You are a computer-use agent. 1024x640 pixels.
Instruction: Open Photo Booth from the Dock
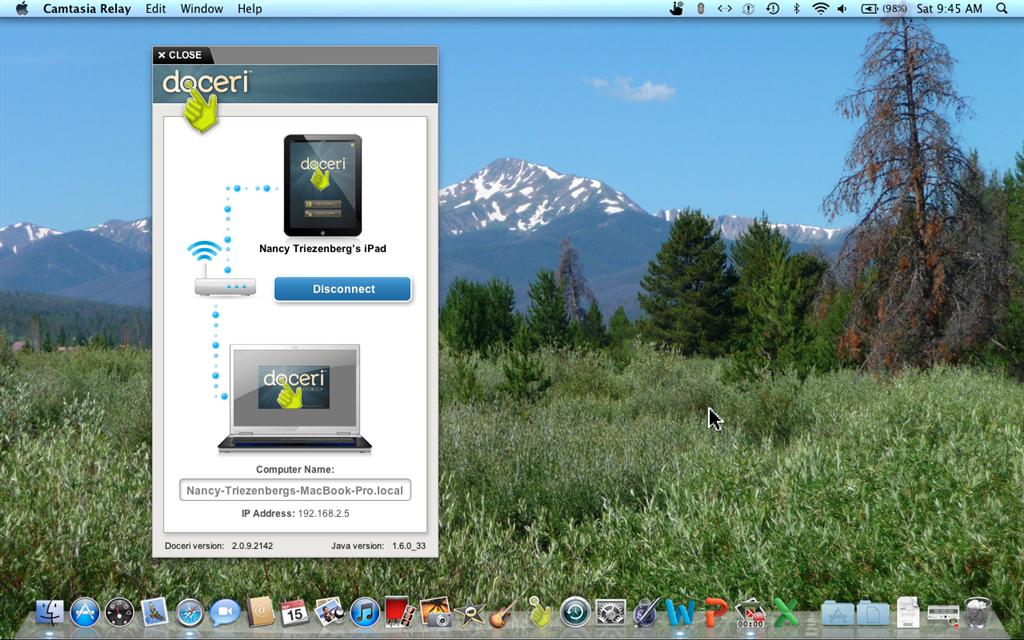[x=400, y=613]
